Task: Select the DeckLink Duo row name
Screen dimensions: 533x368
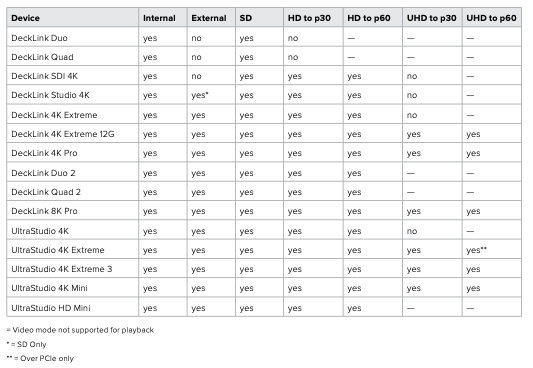Action: click(x=39, y=38)
